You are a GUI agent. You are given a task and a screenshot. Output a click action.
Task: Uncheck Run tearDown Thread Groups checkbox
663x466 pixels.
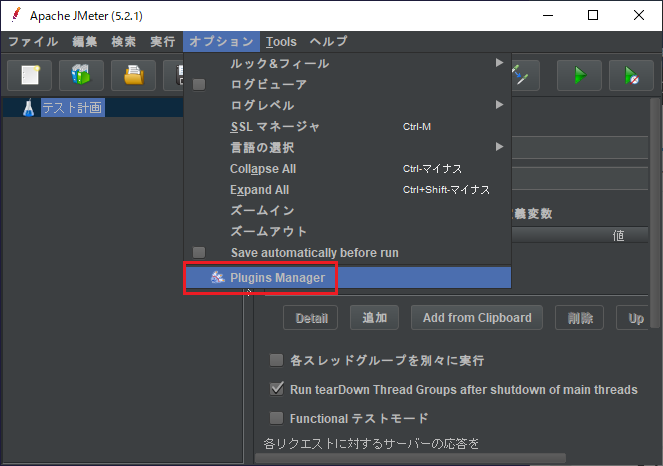coord(277,389)
